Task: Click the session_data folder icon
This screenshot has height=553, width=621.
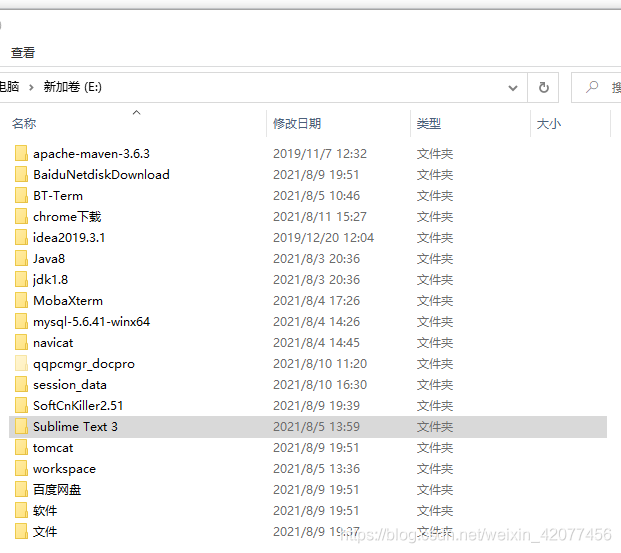Action: point(21,384)
